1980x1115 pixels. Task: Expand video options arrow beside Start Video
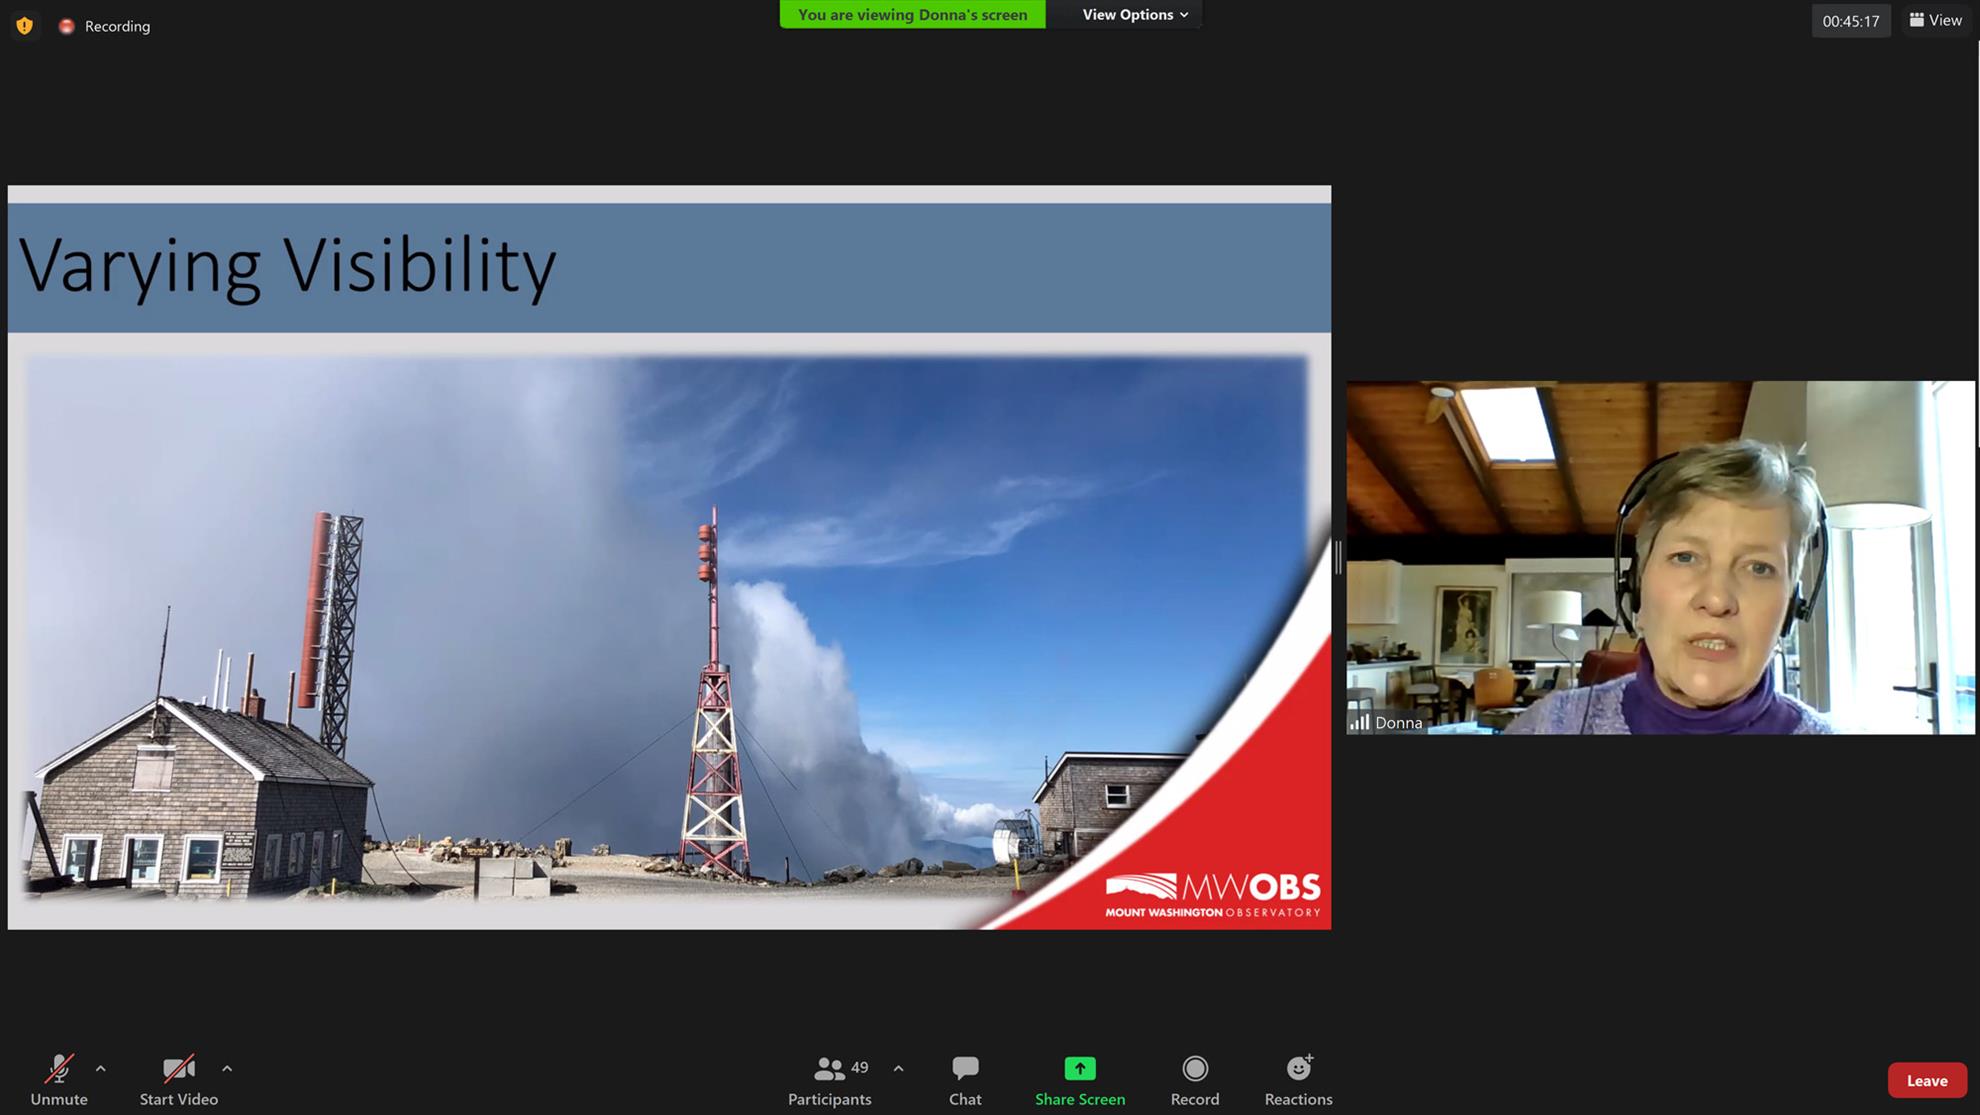click(227, 1068)
